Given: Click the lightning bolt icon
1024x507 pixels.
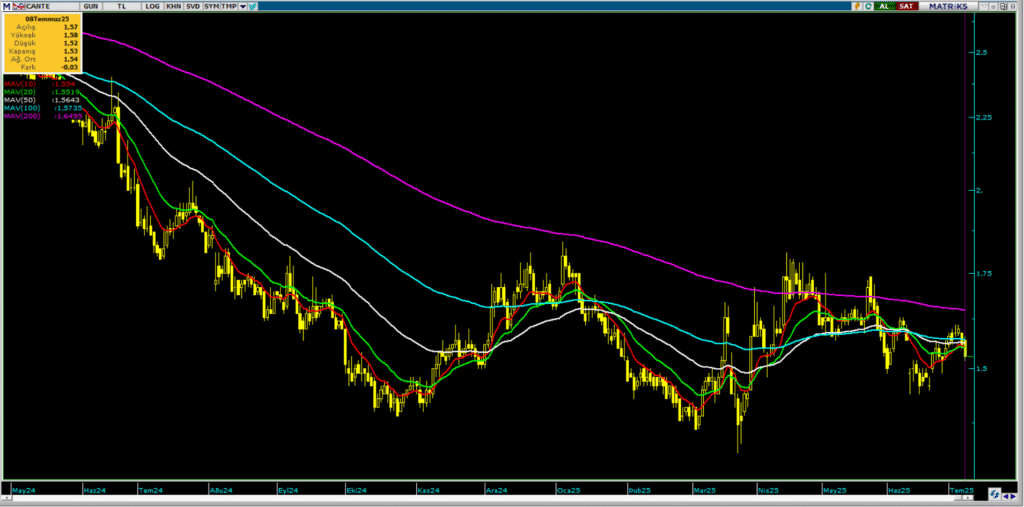Looking at the screenshot, I should 856,6.
